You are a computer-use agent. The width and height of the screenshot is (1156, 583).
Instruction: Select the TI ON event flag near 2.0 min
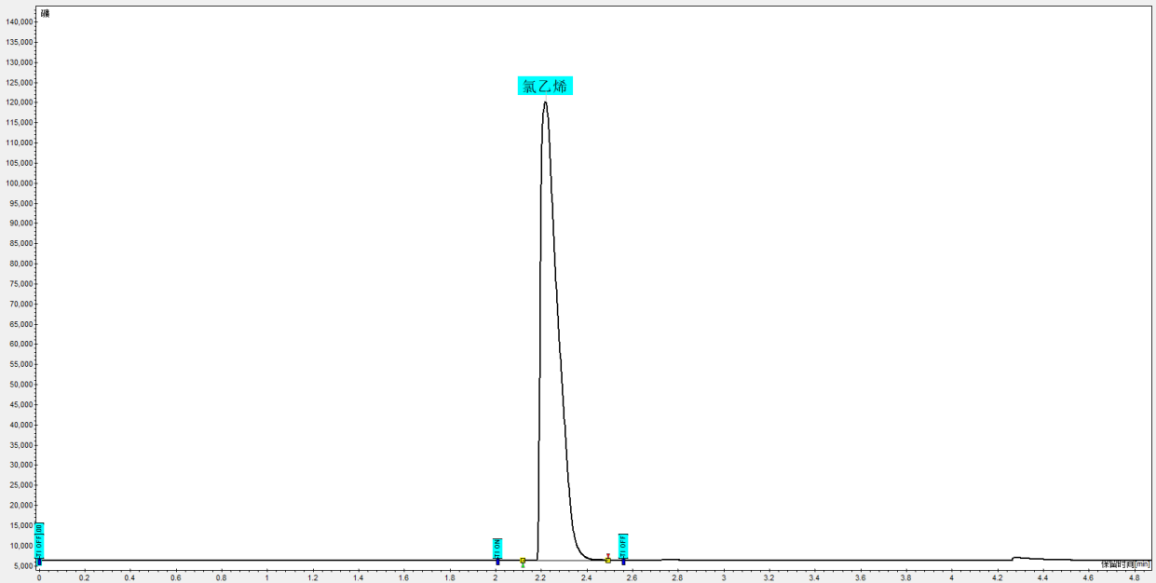tap(498, 548)
